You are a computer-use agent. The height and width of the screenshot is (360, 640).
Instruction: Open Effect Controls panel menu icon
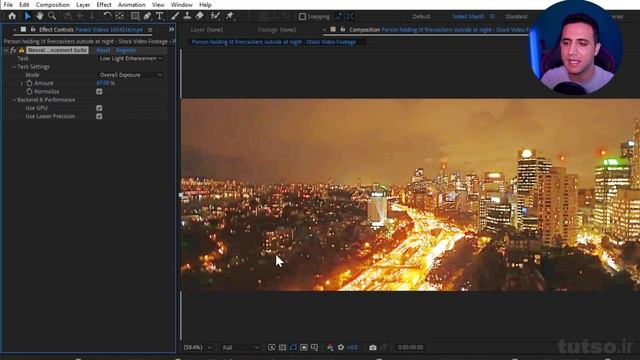150,30
